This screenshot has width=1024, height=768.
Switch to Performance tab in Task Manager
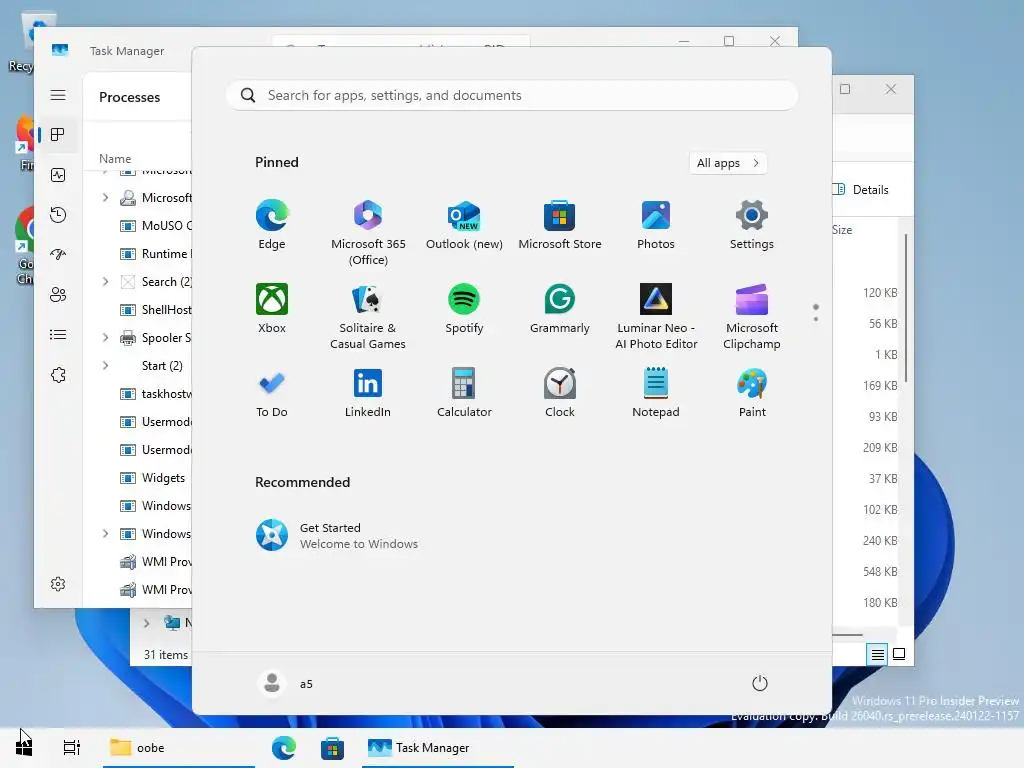click(x=58, y=175)
